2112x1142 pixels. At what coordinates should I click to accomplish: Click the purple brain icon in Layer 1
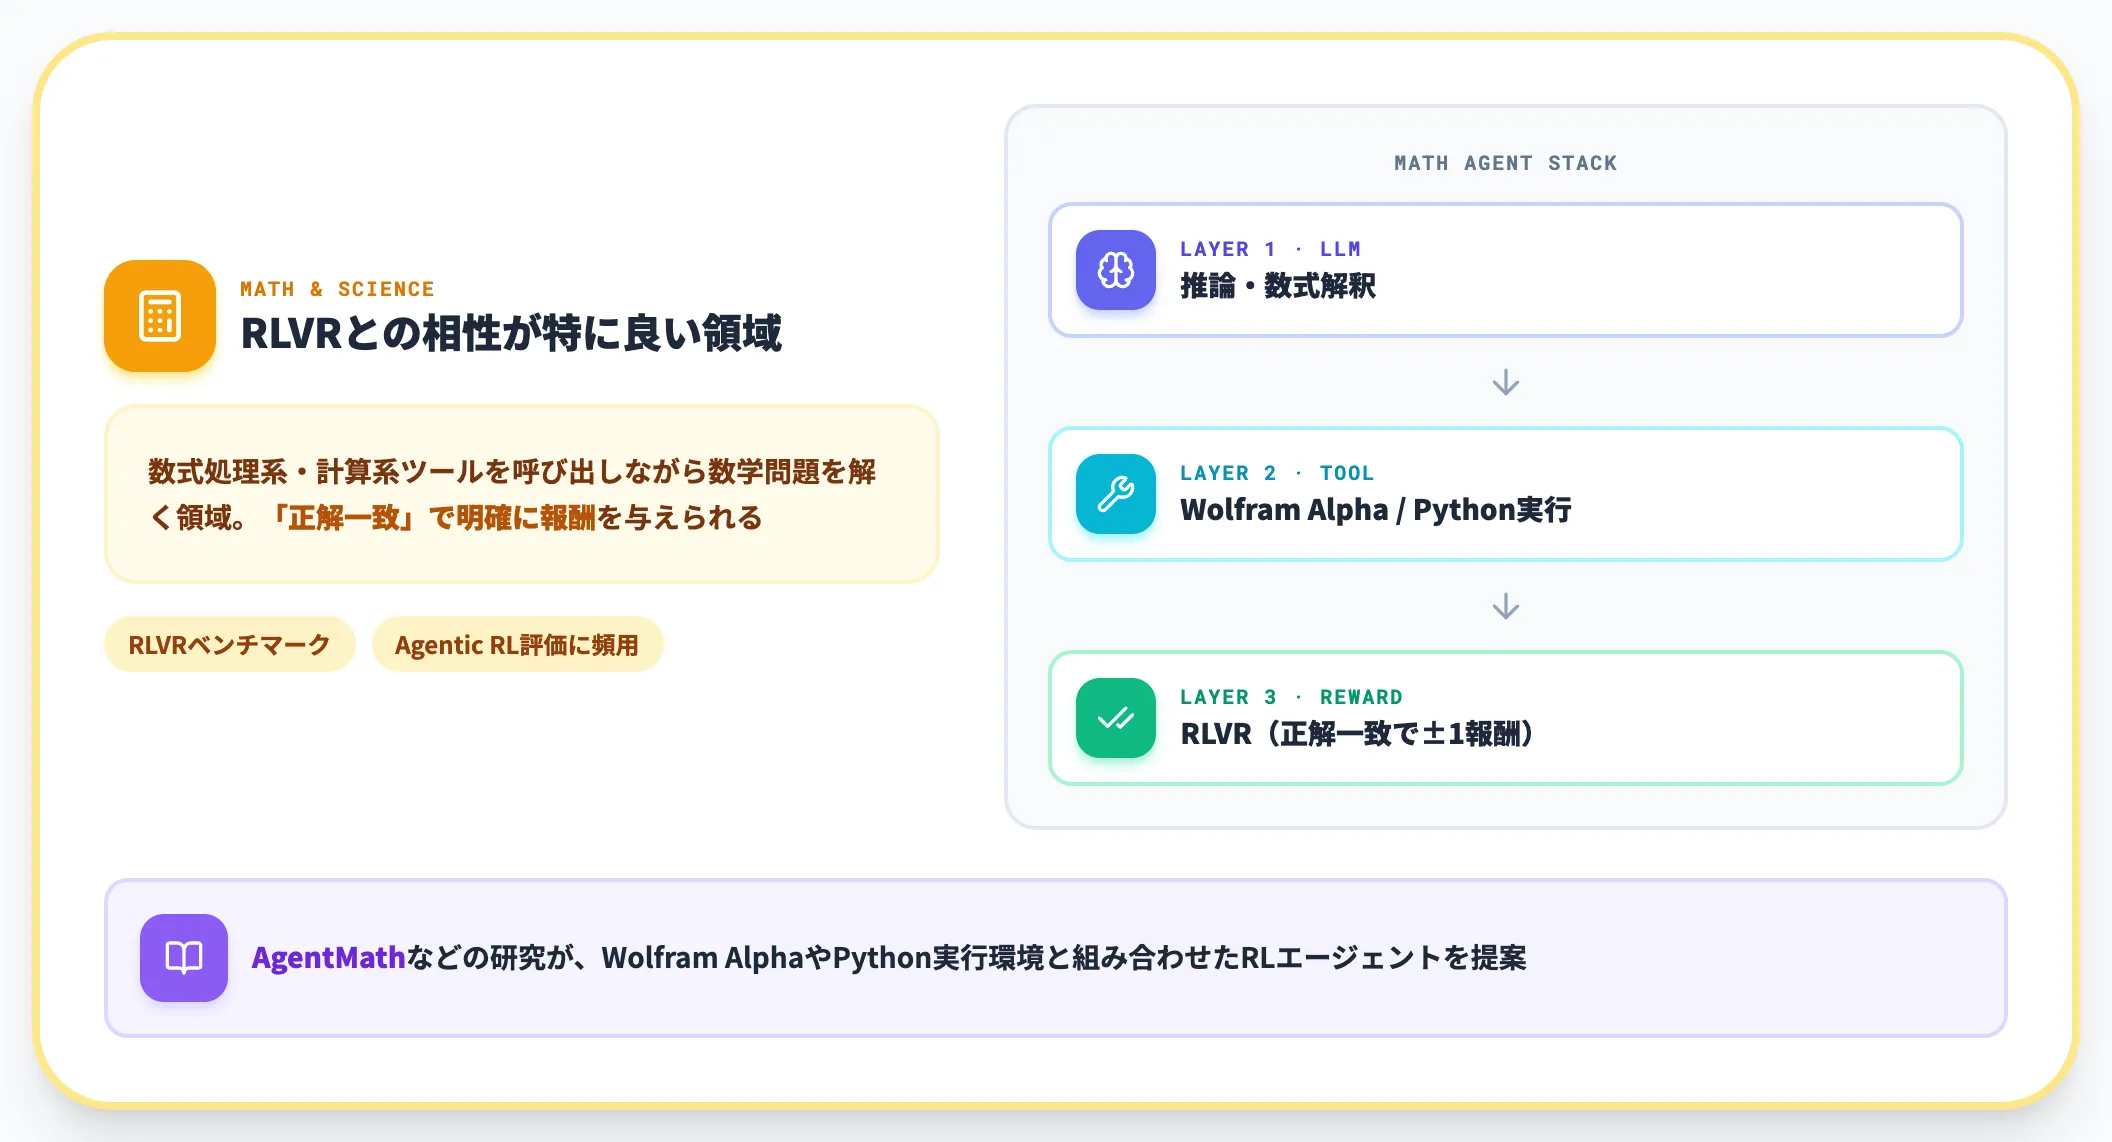(x=1116, y=270)
